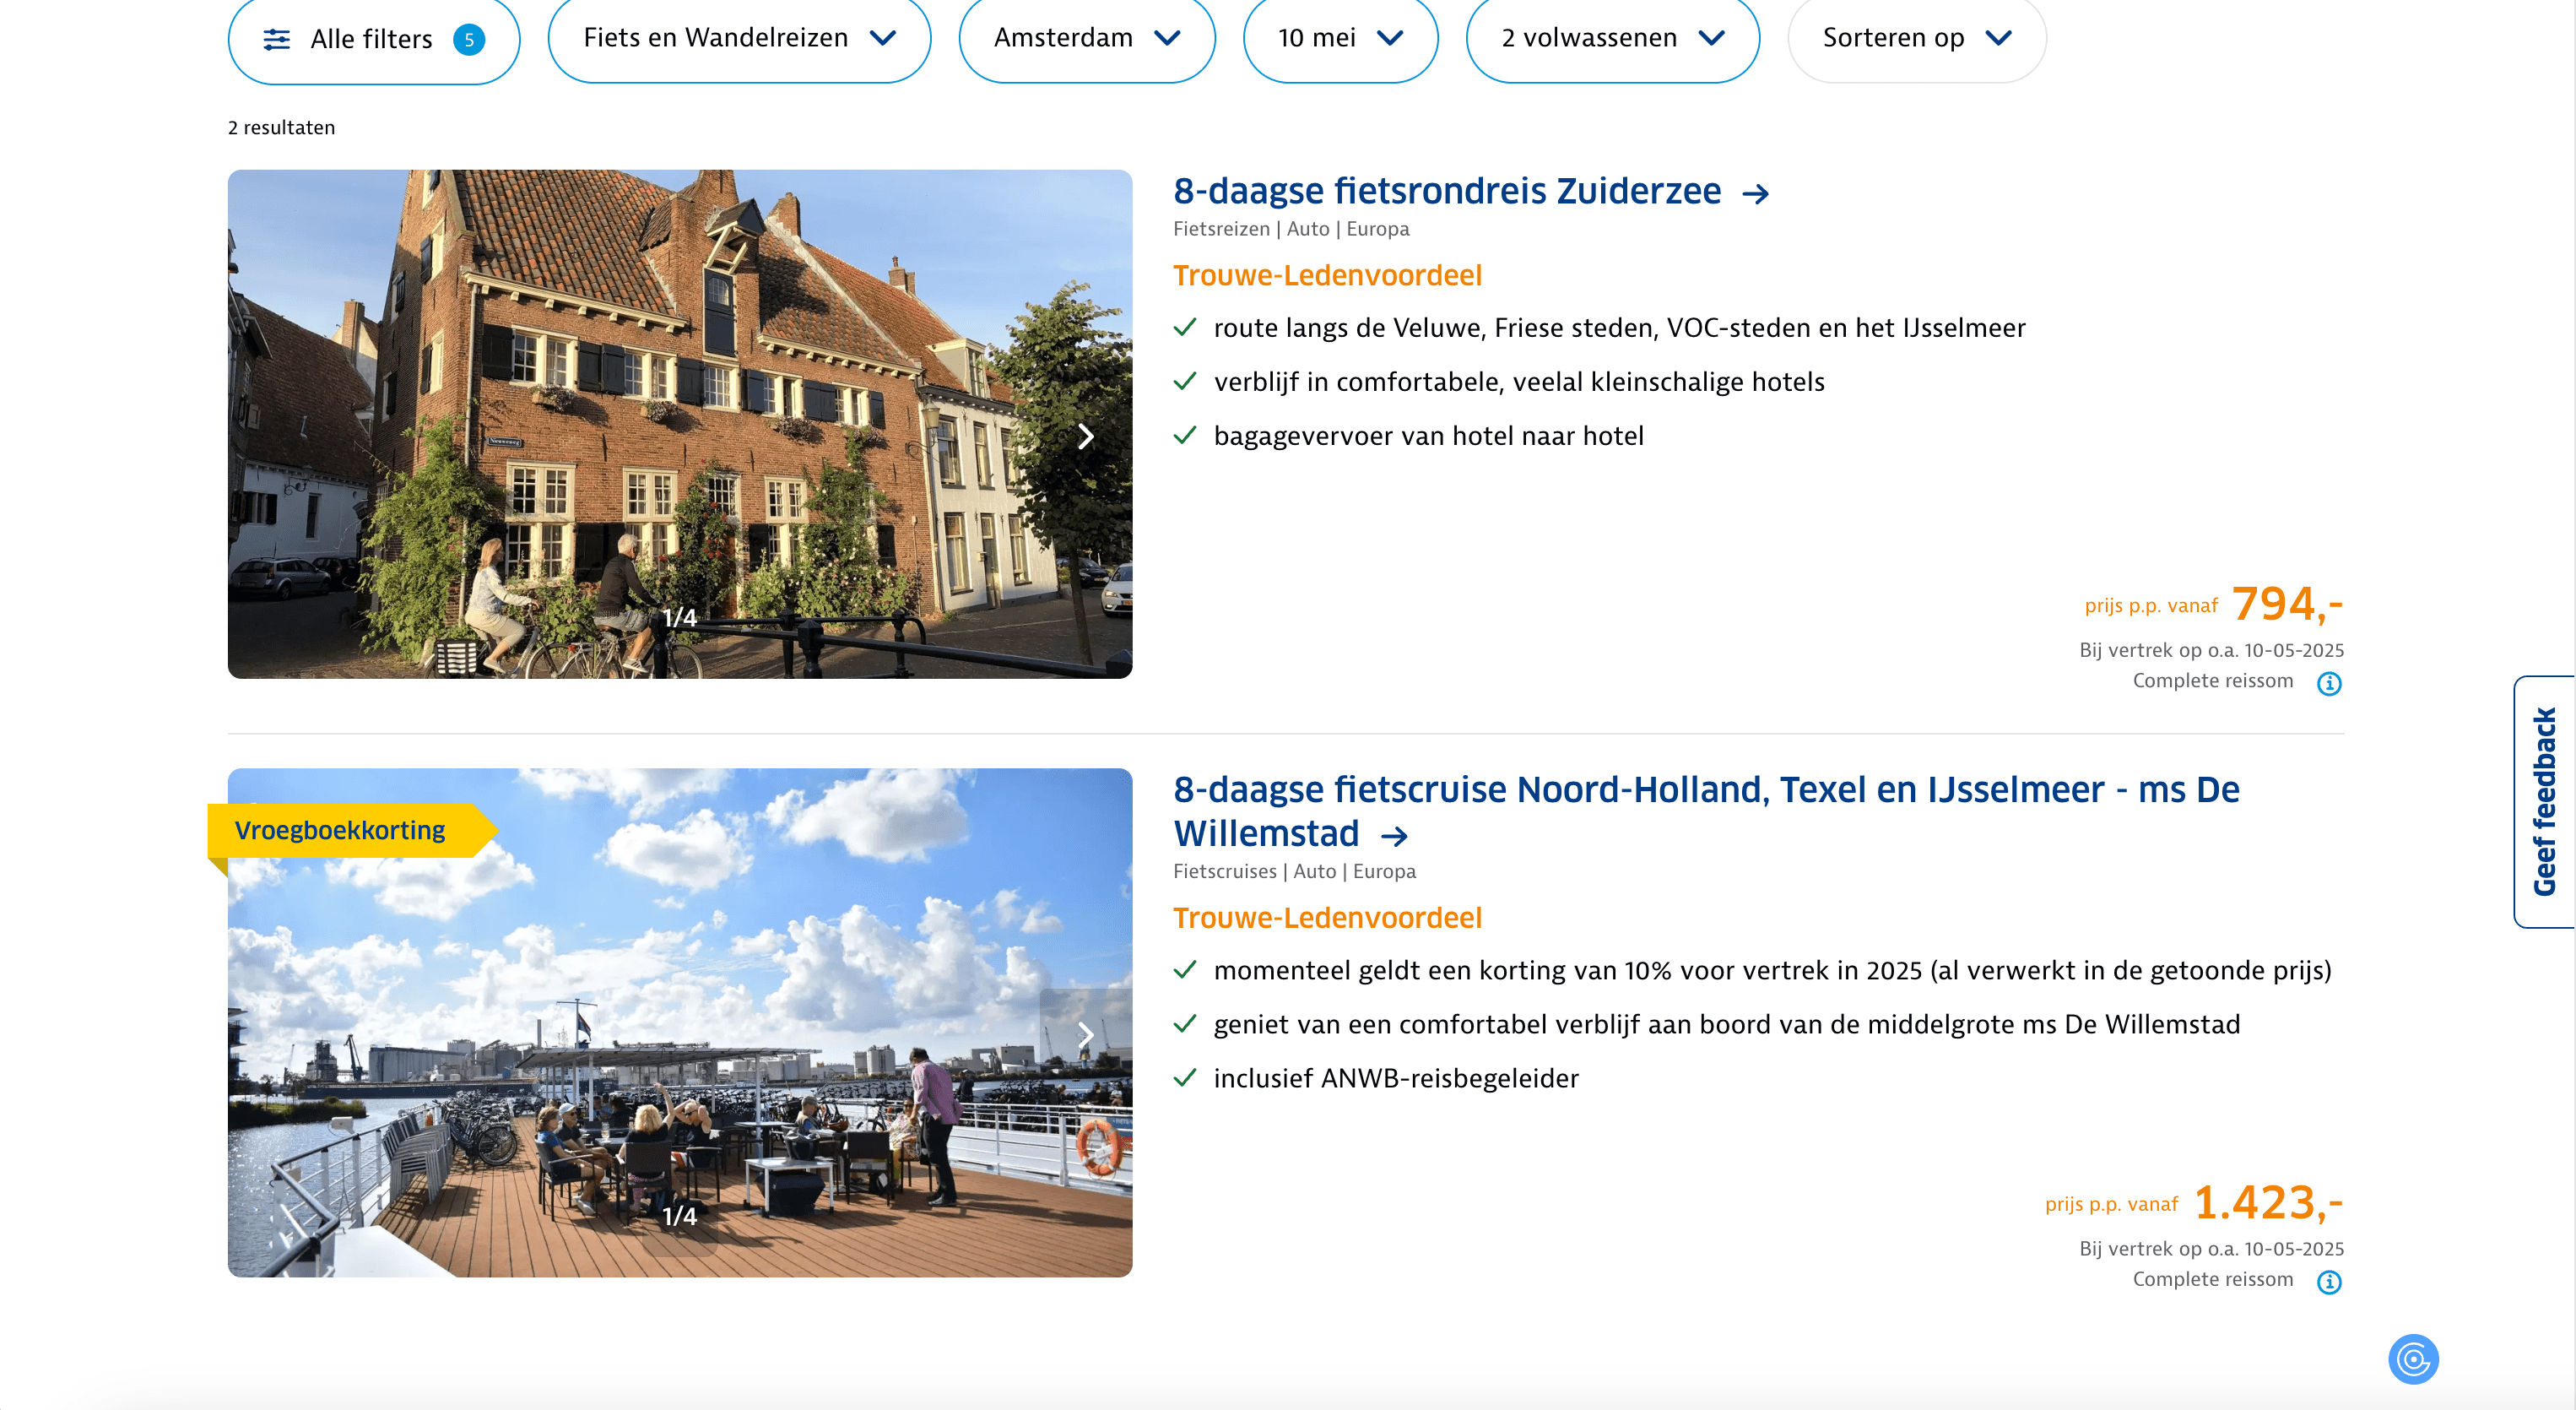Click arrow icon after Willemstad title
Screen dimensions: 2576x1410
(1394, 836)
